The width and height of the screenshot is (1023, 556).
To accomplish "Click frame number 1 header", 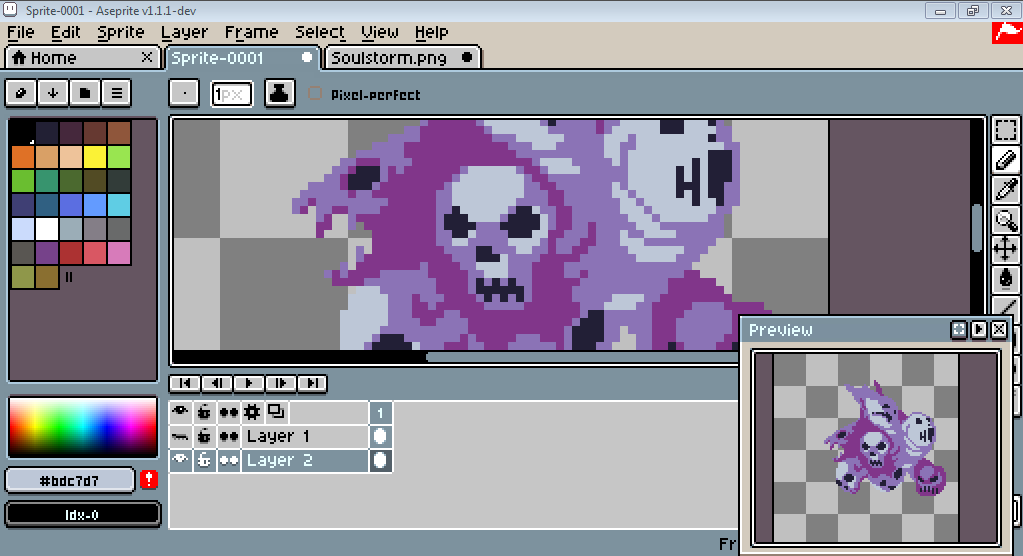I will coord(380,412).
